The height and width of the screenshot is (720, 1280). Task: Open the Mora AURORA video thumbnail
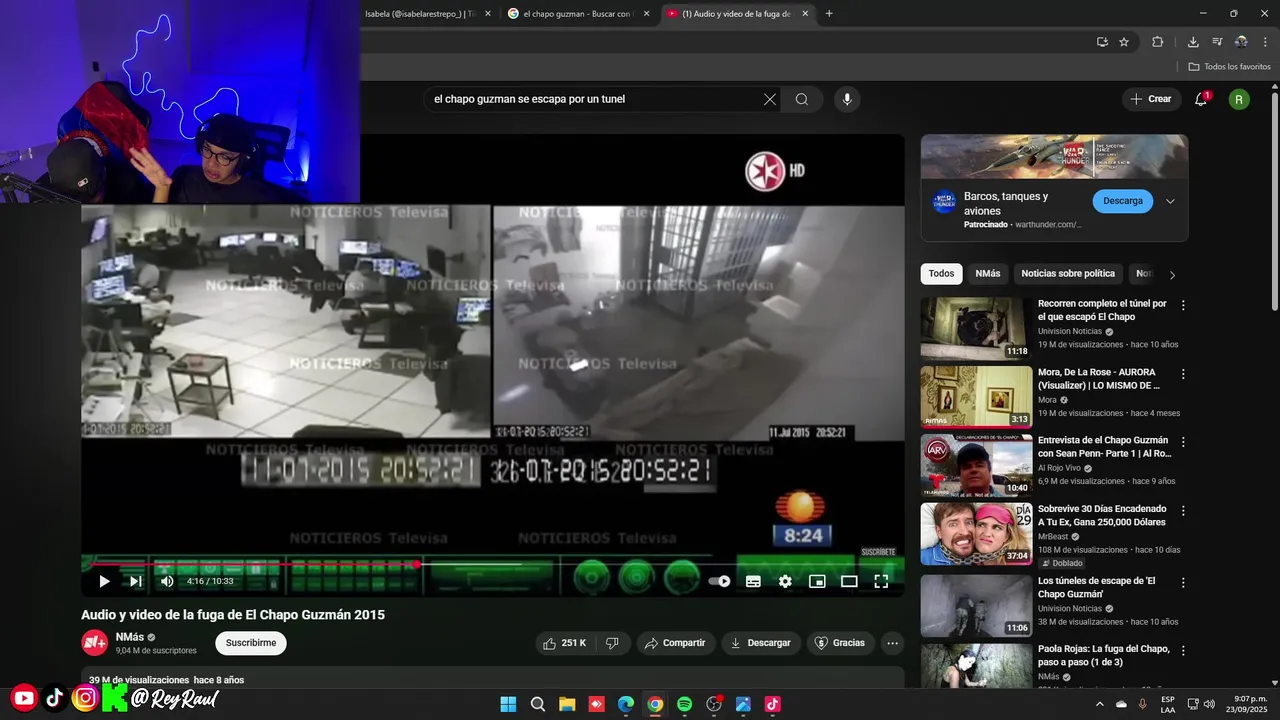coord(976,397)
